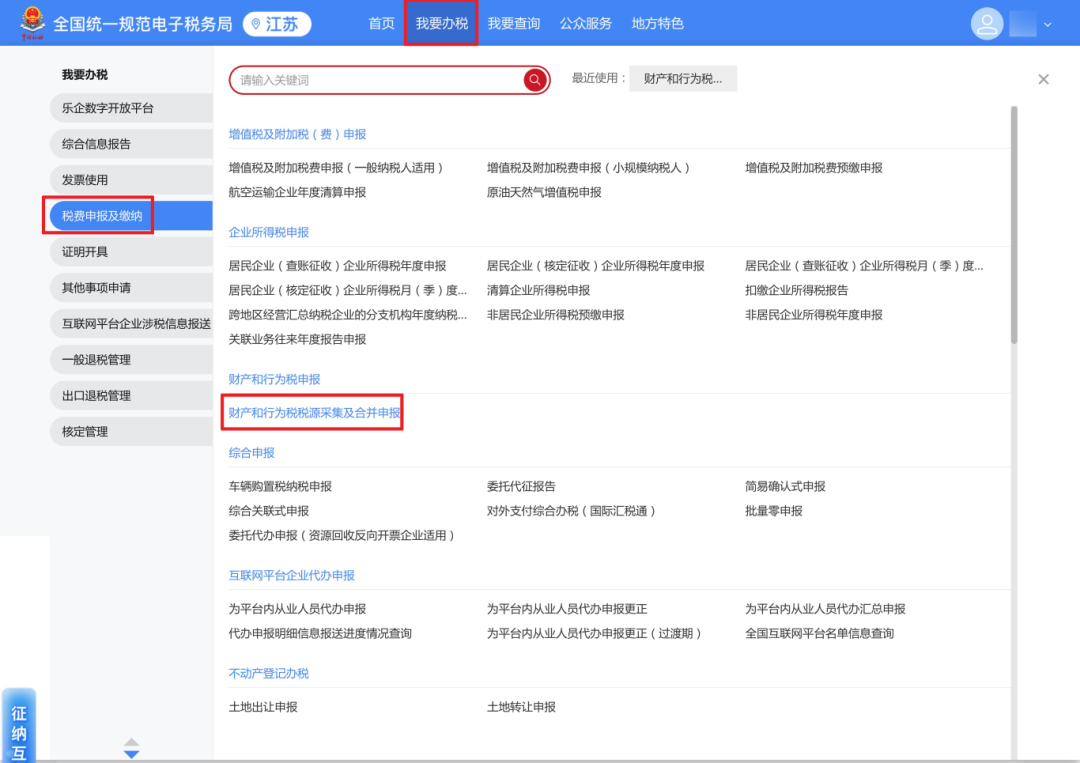Open 车辆购置税纳税申报
Screen dimensions: 1080x763
pos(280,486)
